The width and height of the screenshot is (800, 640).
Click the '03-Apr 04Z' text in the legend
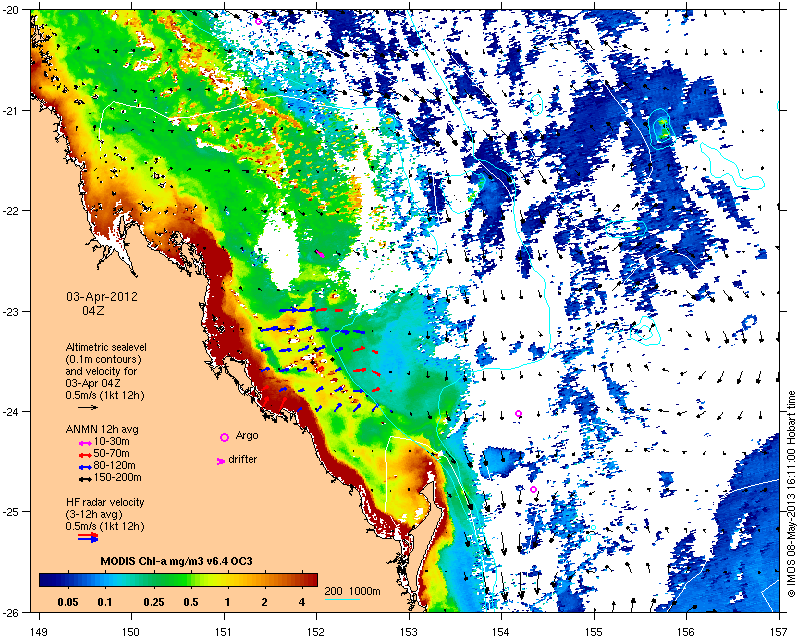93,383
